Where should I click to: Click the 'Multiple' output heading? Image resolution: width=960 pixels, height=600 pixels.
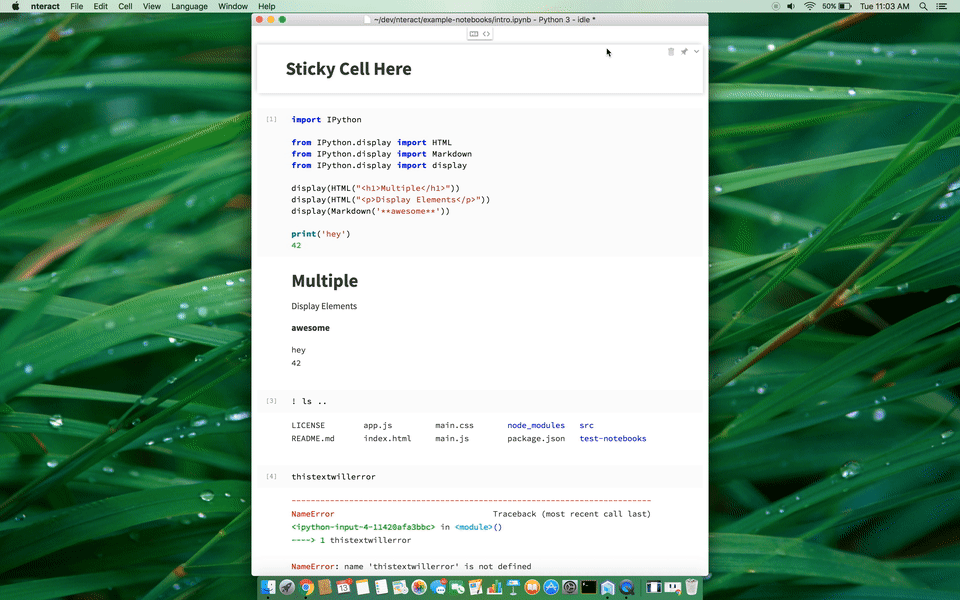coord(324,280)
